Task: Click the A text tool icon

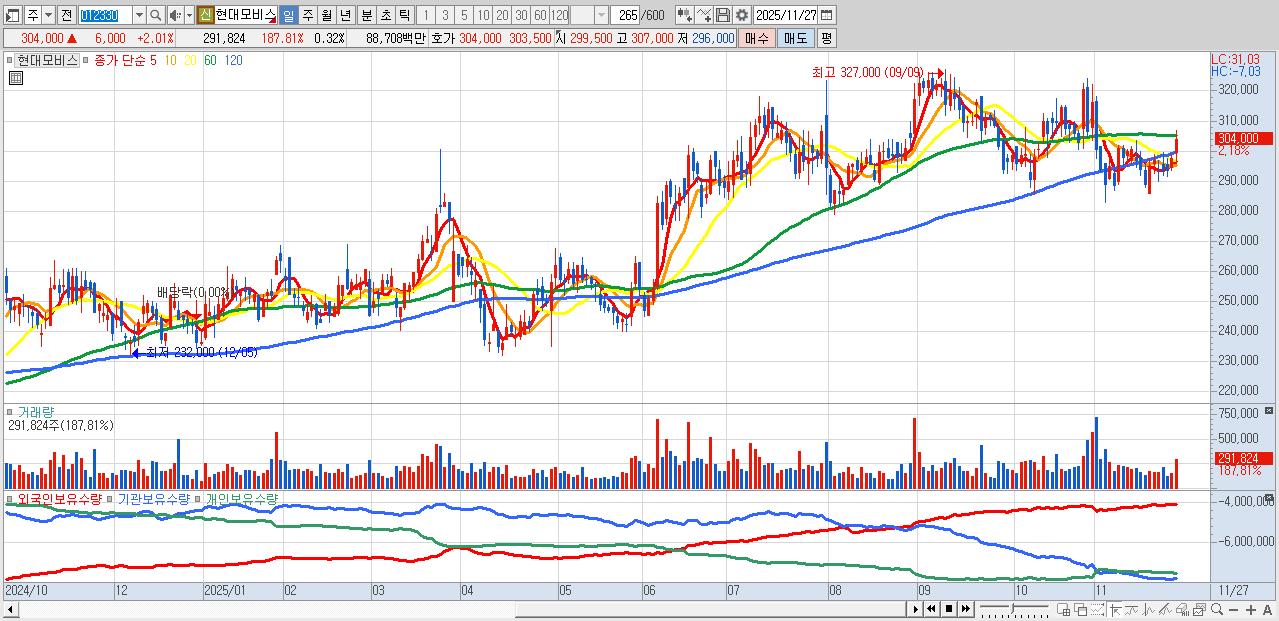Action: tap(1267, 610)
